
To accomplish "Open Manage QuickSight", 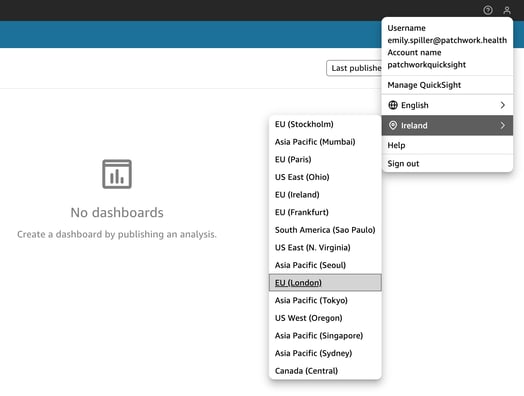I will (447, 85).
